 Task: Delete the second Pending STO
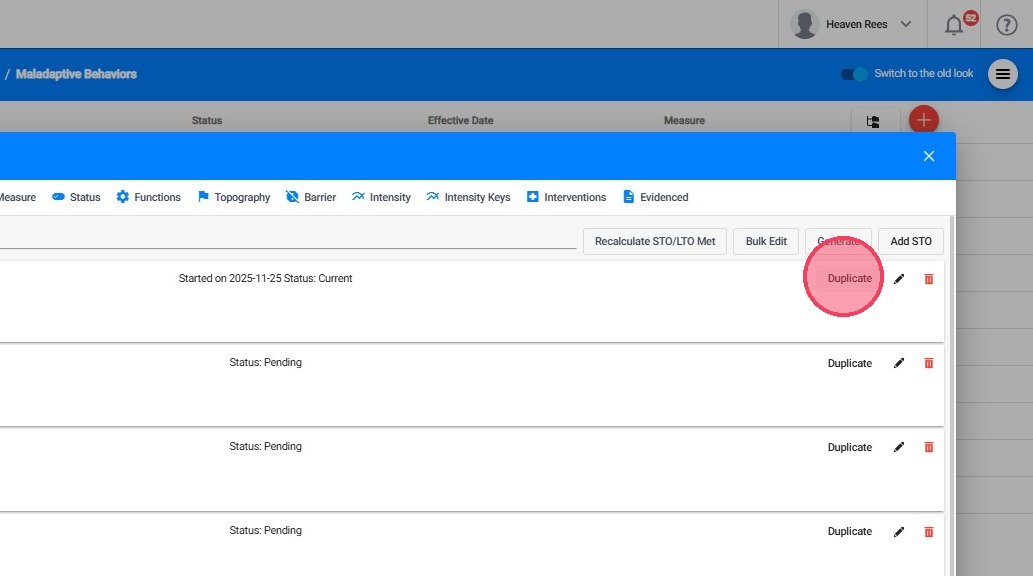(x=929, y=447)
